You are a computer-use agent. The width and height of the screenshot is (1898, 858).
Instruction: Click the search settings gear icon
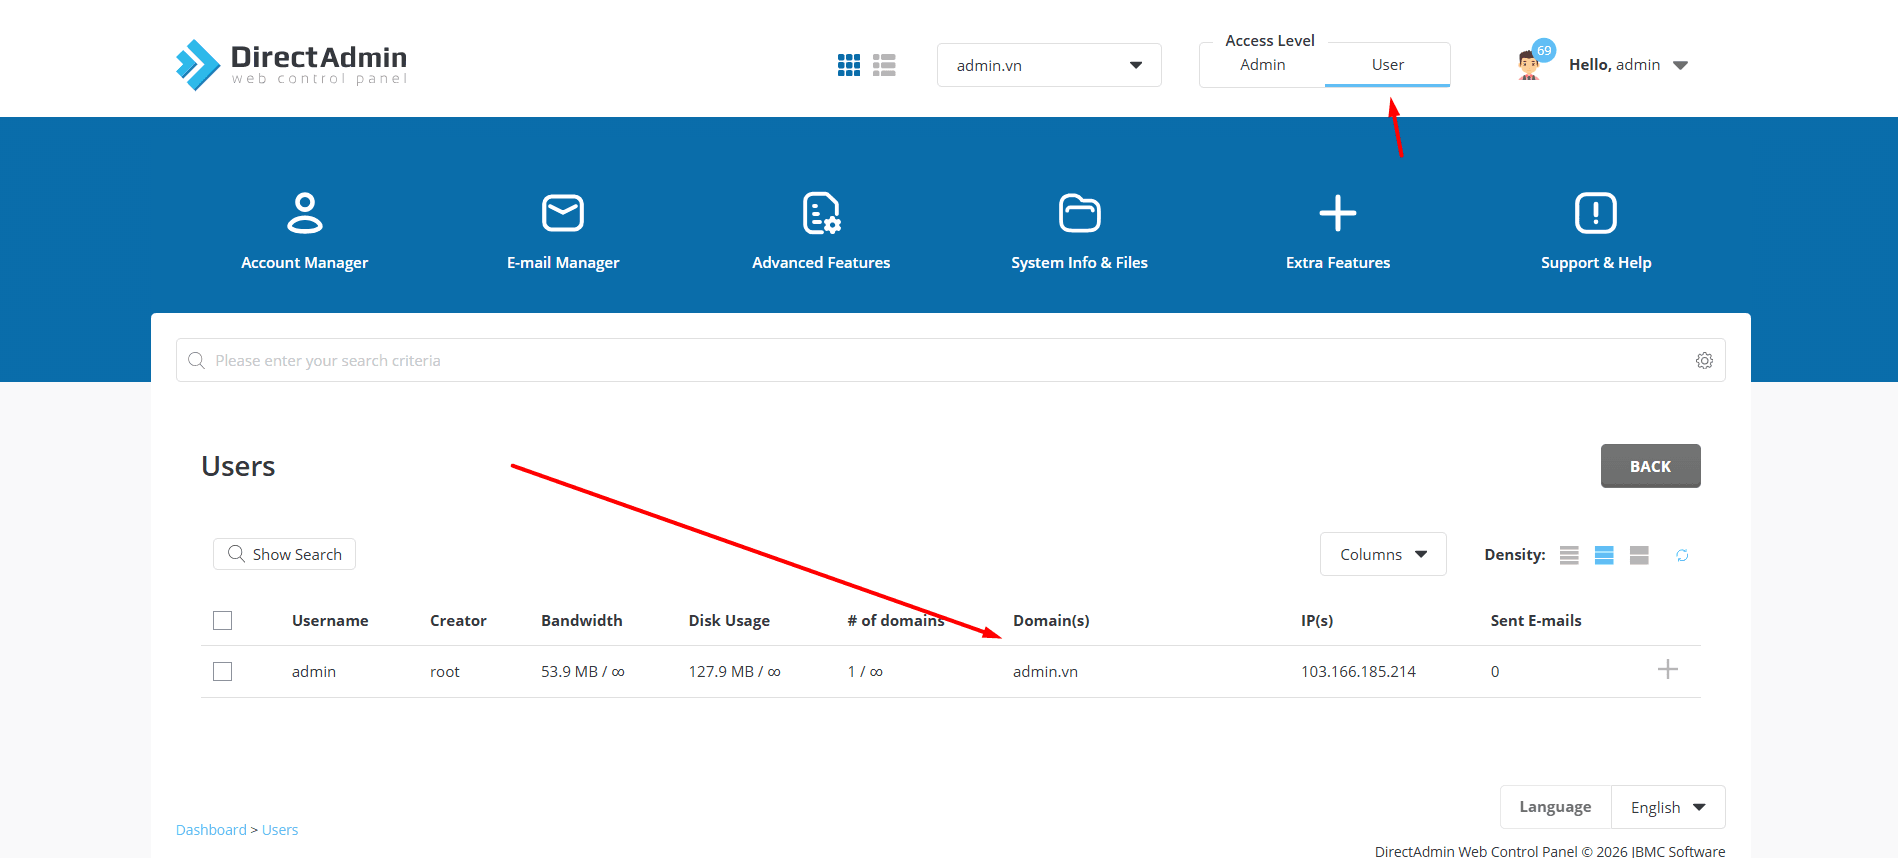(x=1704, y=361)
